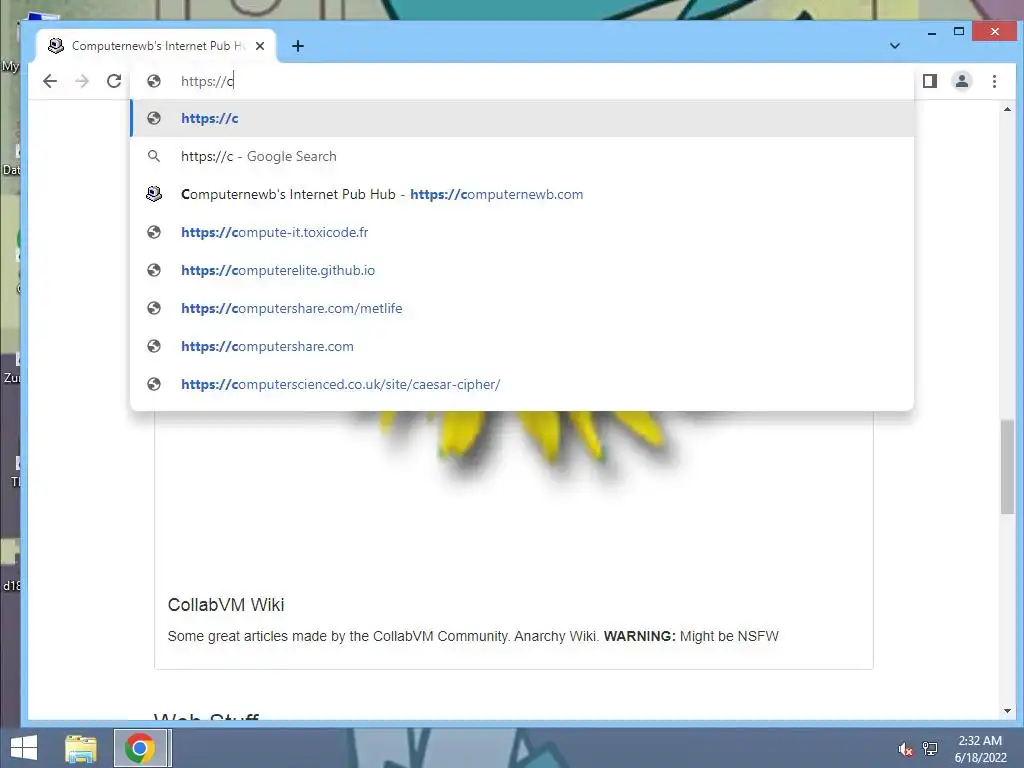Go back with the browser back arrow

(x=50, y=81)
